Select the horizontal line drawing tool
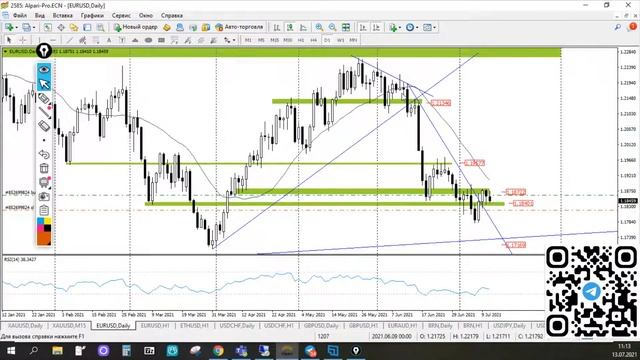 pyautogui.click(x=53, y=40)
